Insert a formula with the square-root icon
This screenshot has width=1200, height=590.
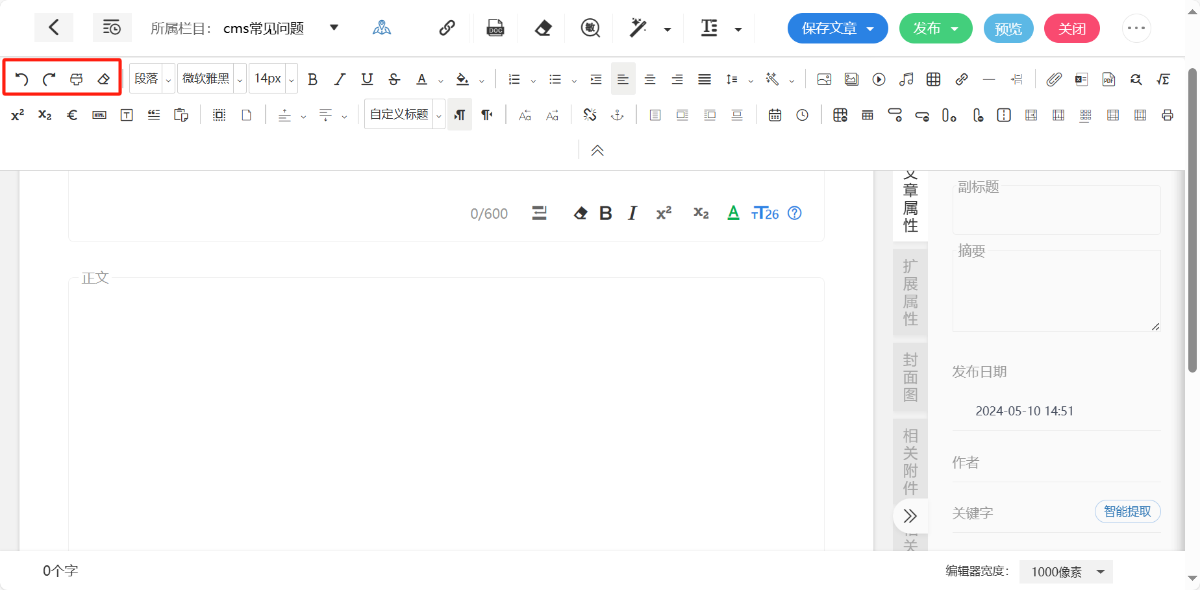(1163, 79)
